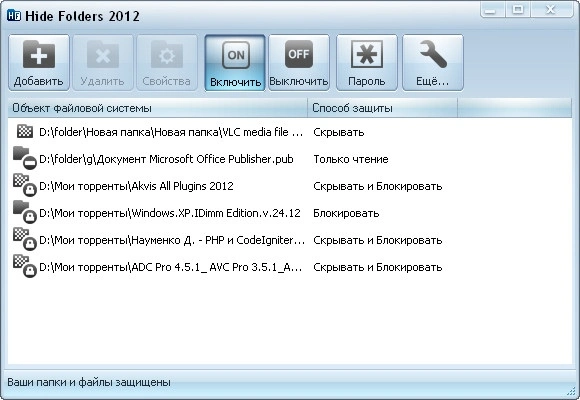This screenshot has height=400, width=580.
Task: Click Только чтение protection method cell
Action: [x=351, y=159]
